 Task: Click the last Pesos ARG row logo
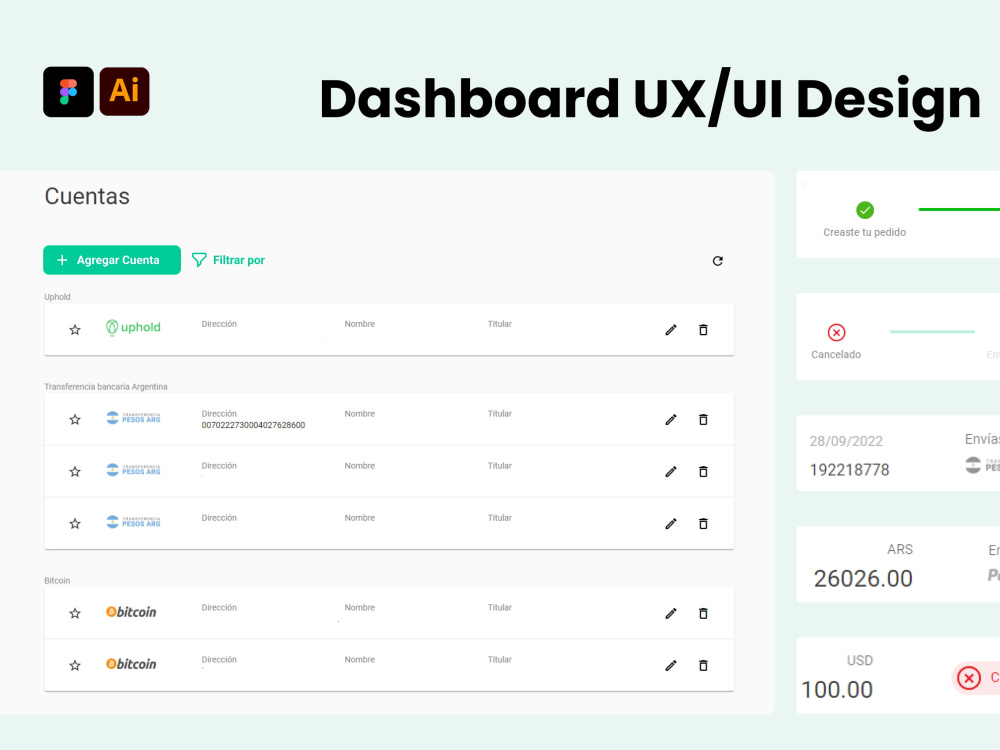click(133, 522)
